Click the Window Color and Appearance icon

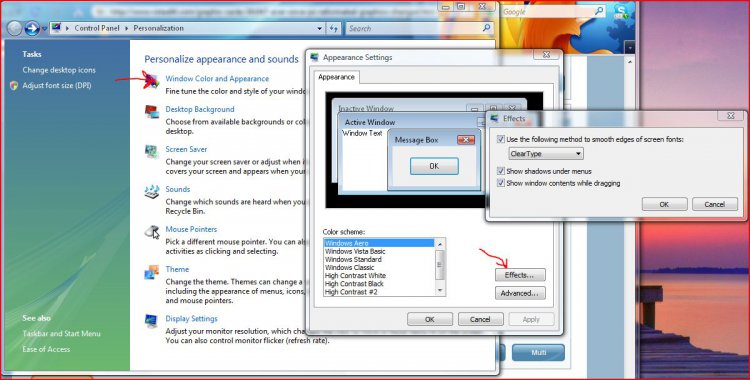(x=152, y=81)
